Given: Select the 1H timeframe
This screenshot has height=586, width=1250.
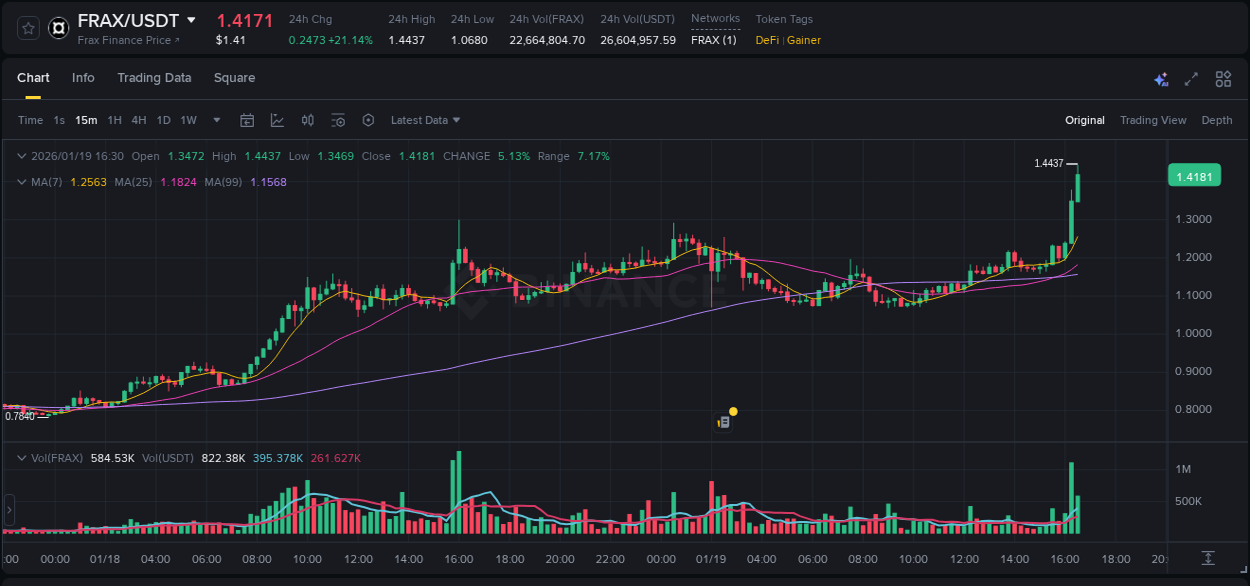Looking at the screenshot, I should coord(113,120).
